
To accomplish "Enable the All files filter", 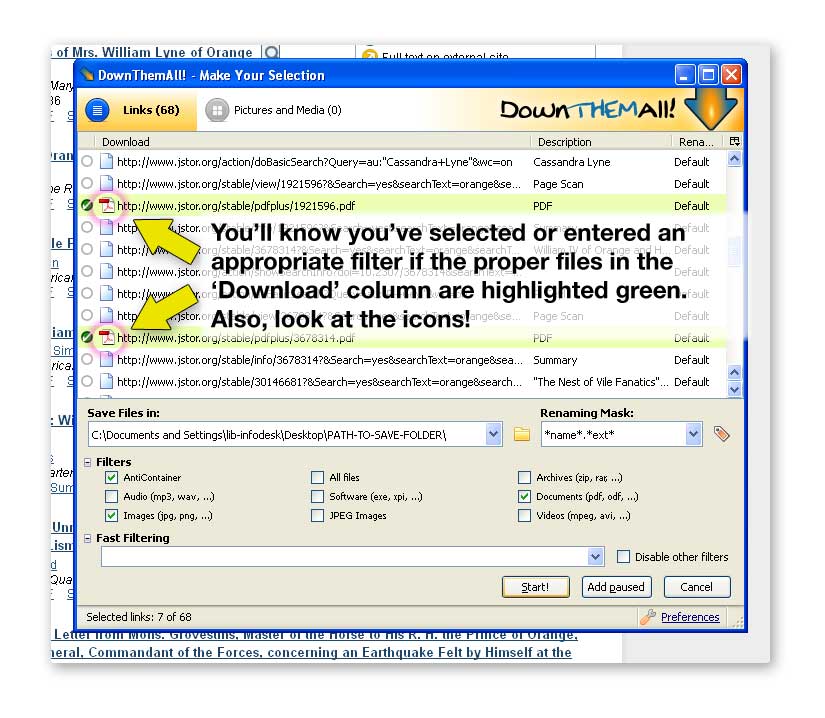I will click(317, 477).
